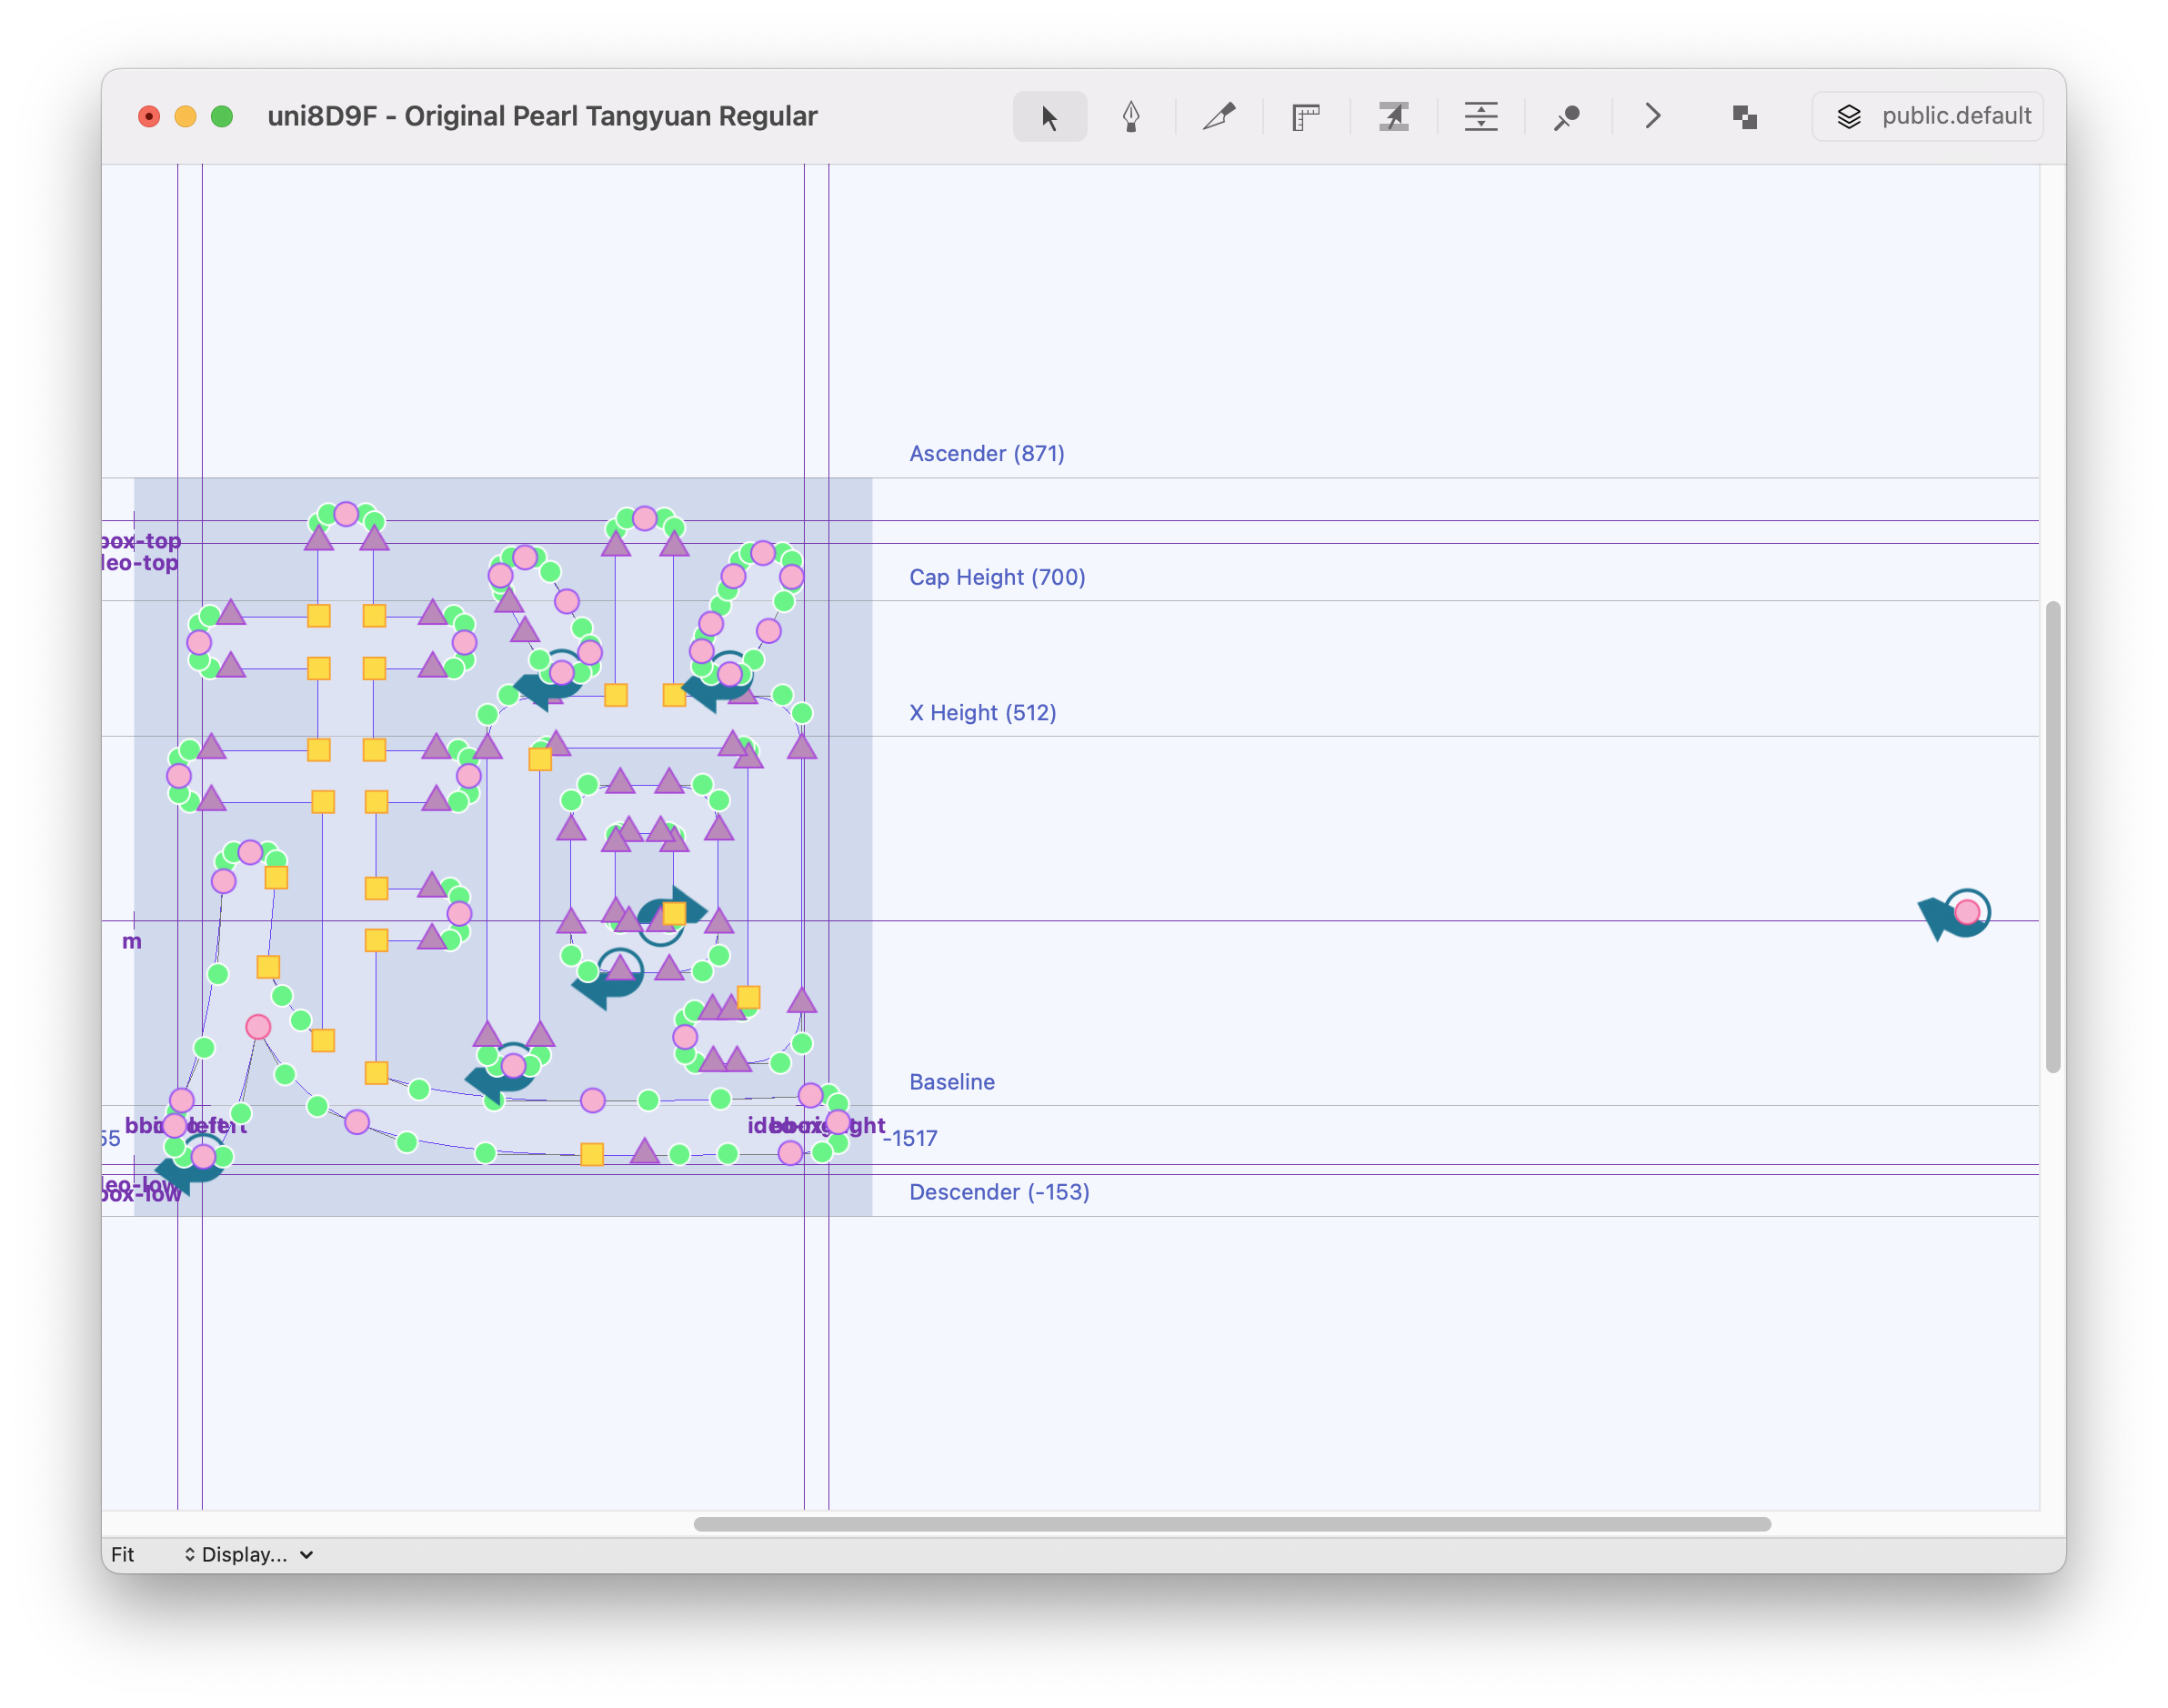Select the Knife slice tool
This screenshot has height=1708, width=2168.
tap(1218, 117)
